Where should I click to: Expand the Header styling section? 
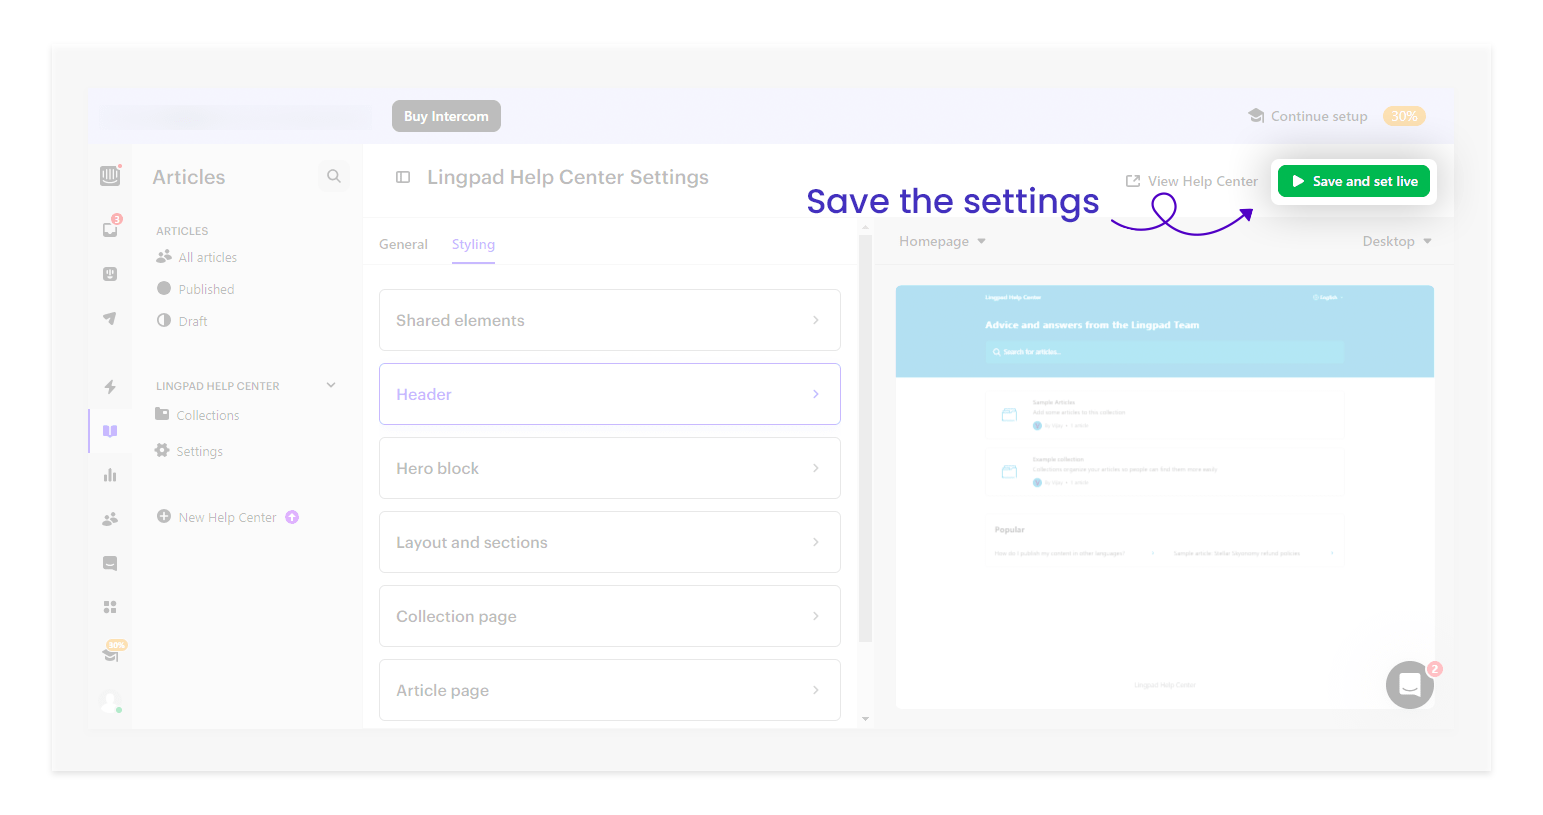[610, 394]
